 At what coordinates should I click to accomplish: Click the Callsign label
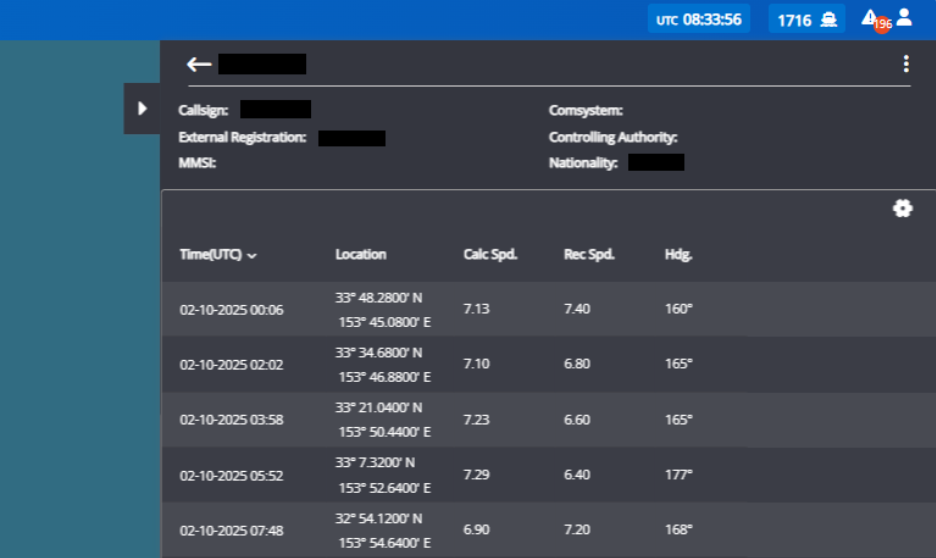click(203, 110)
